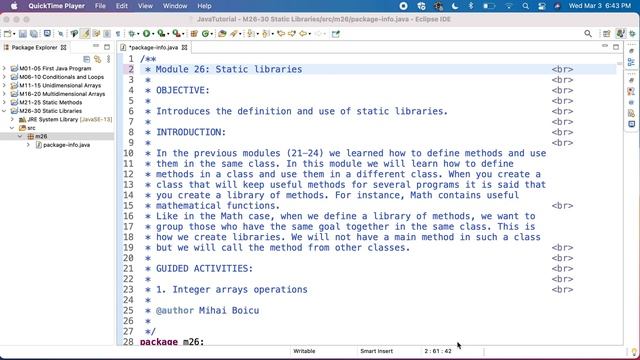This screenshot has height=360, width=640.
Task: Open the New dropdown arrow in toolbar
Action: coord(14,34)
